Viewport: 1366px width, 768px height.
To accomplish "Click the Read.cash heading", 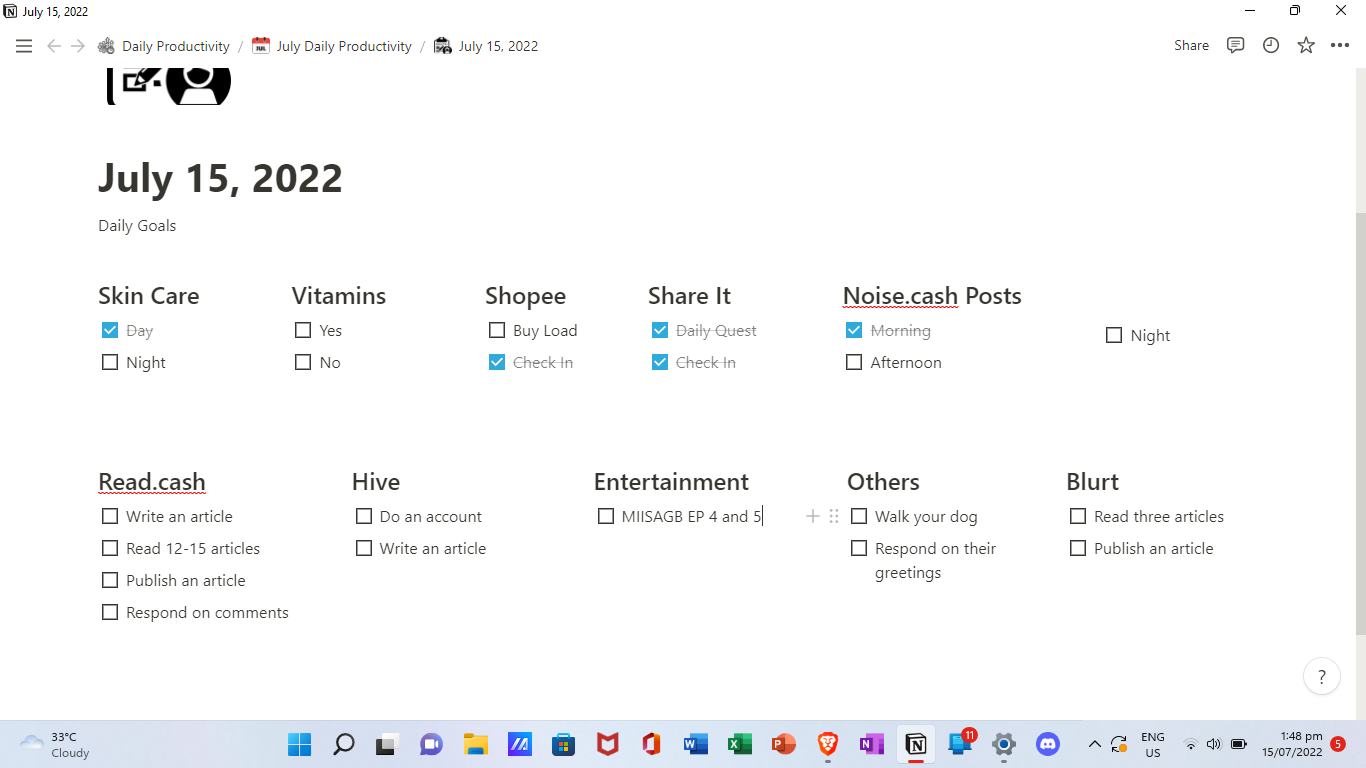I will pos(152,482).
